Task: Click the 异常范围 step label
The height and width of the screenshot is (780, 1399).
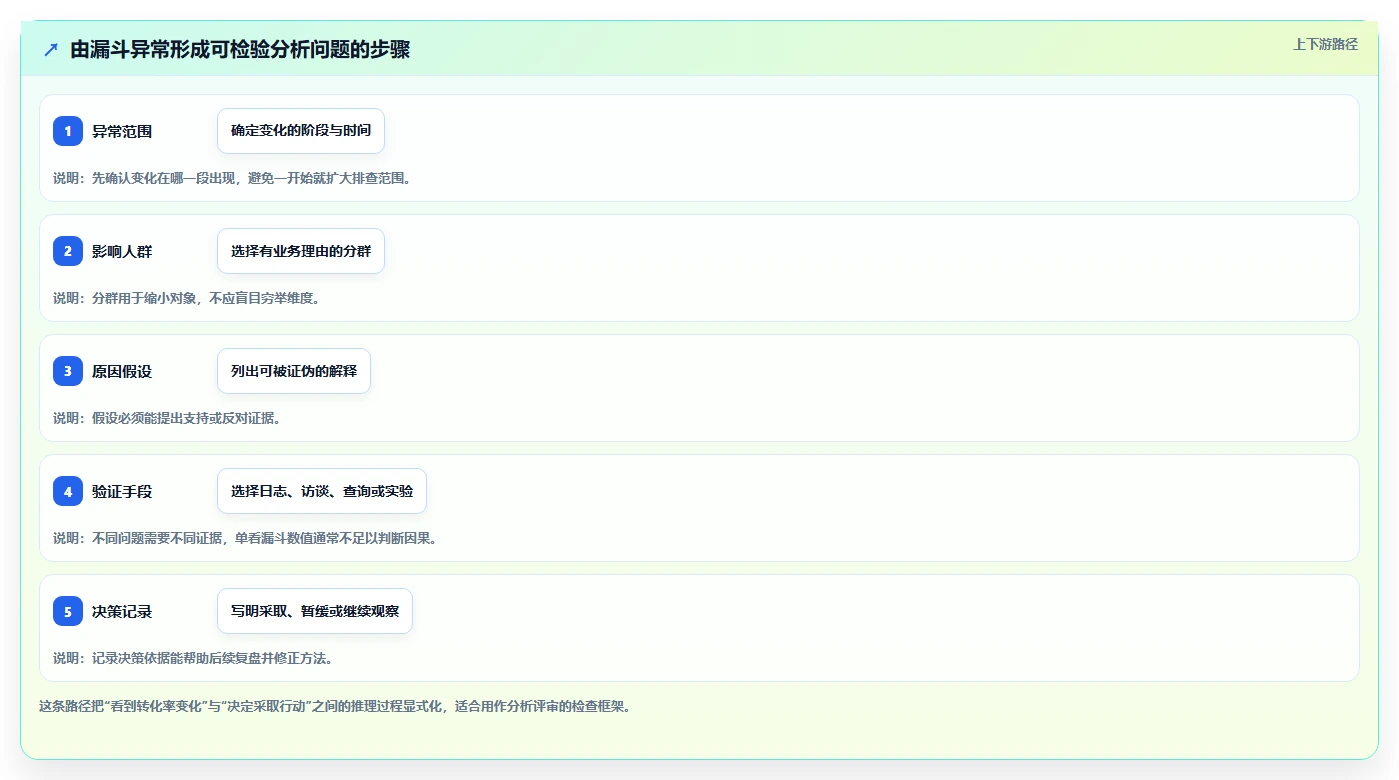Action: (x=122, y=131)
